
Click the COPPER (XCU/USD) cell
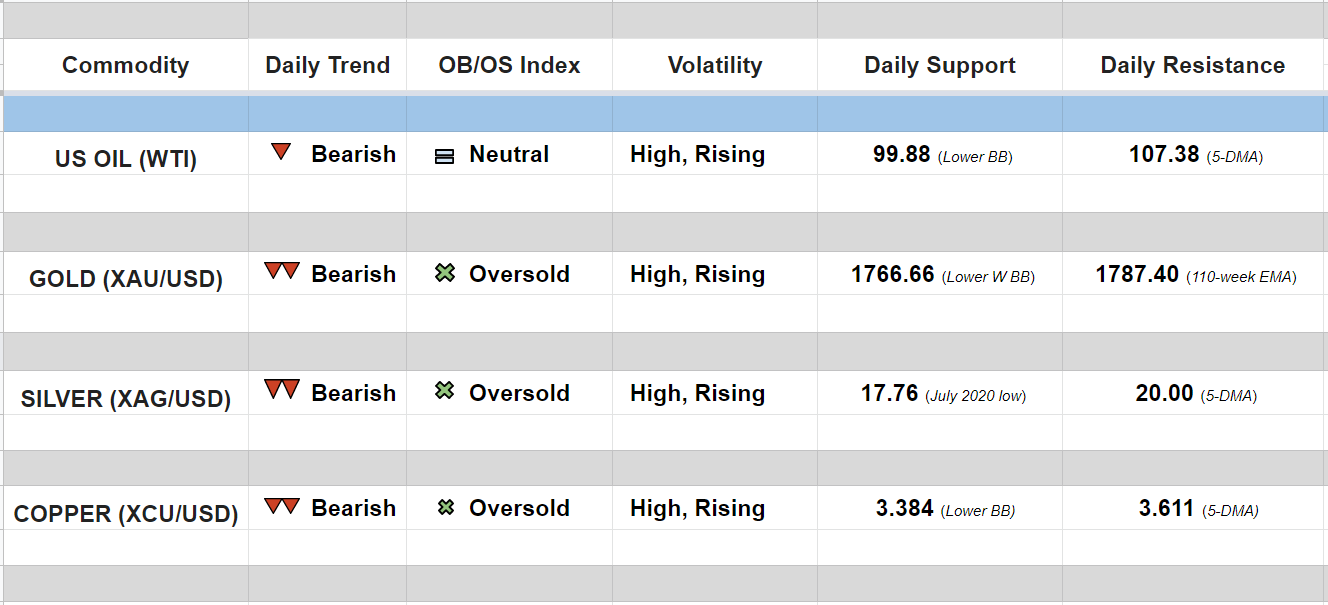click(x=125, y=514)
